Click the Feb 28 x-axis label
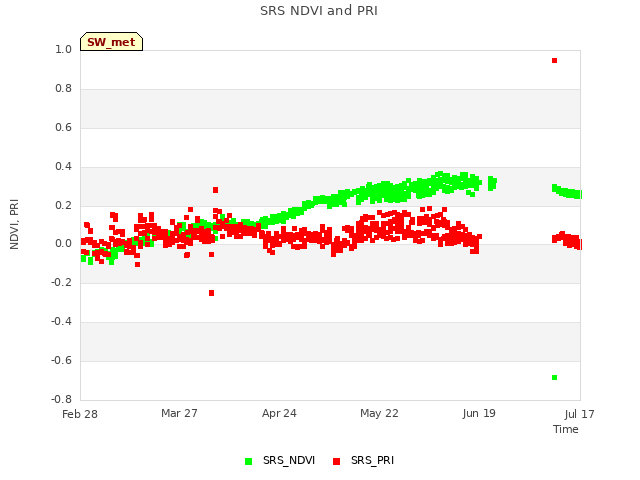The image size is (640, 480). [x=80, y=414]
